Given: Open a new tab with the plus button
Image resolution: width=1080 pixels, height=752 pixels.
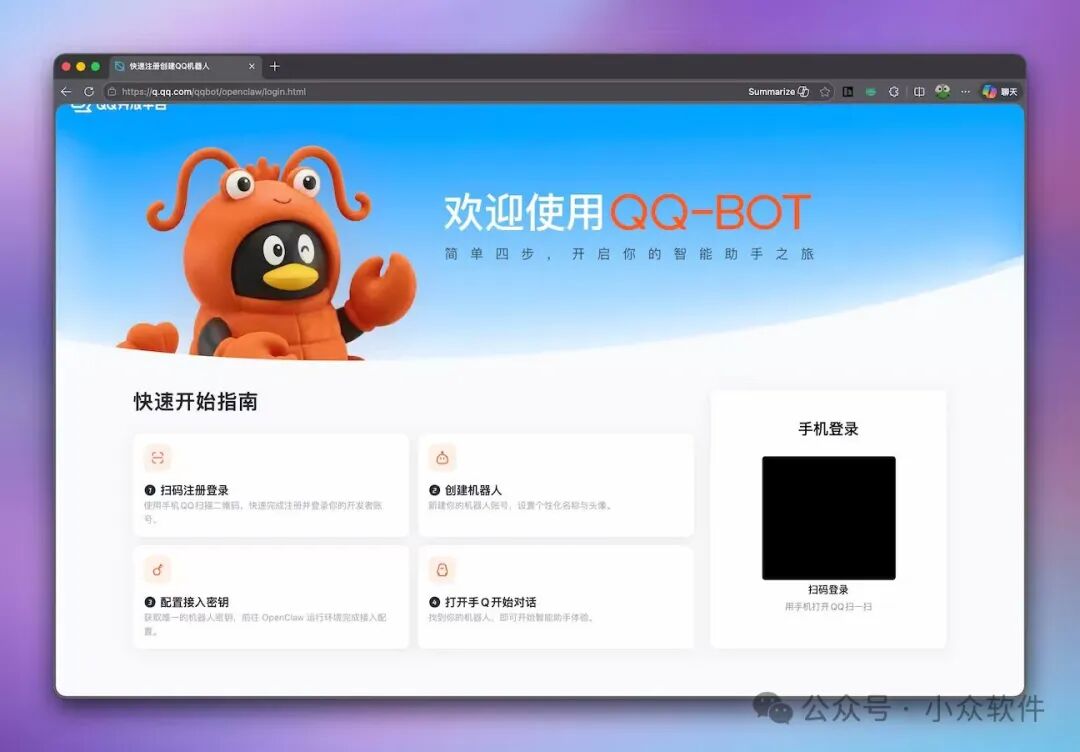Looking at the screenshot, I should pyautogui.click(x=275, y=66).
